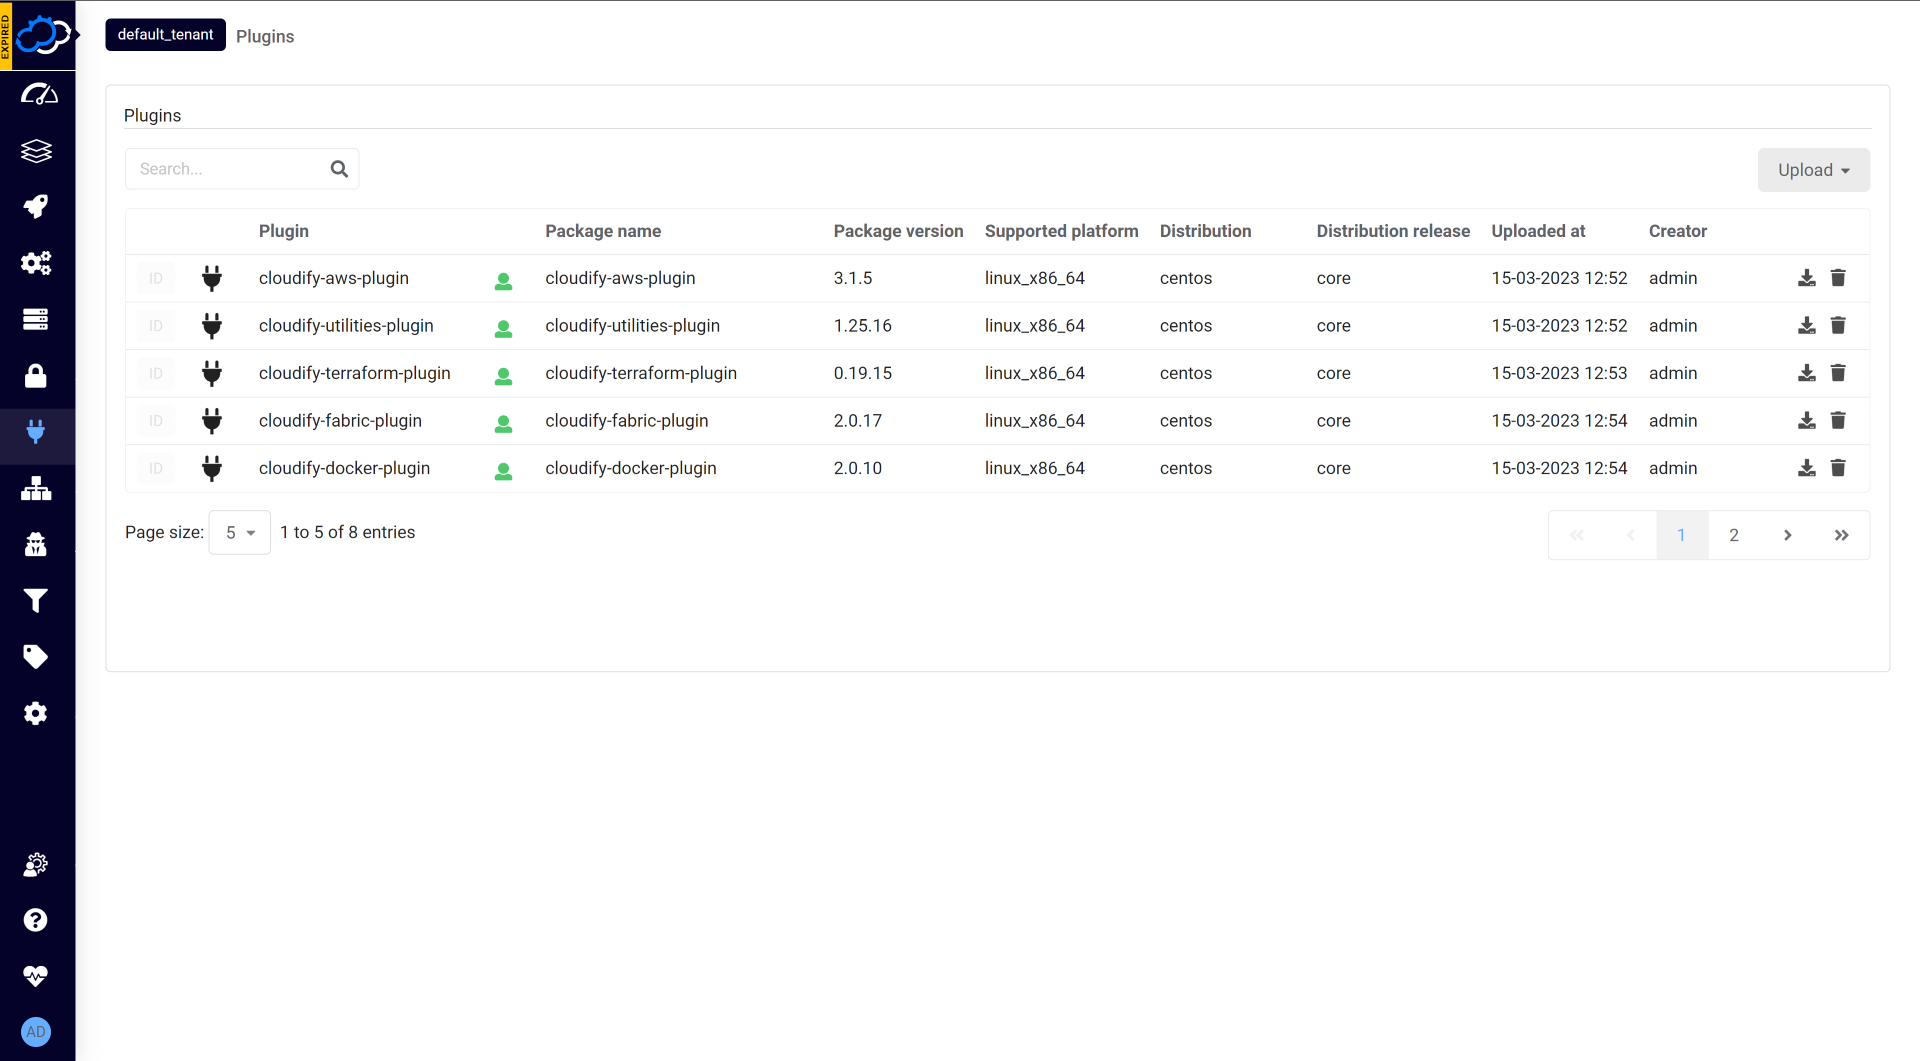Delete the cloudify-fabric-plugin
The image size is (1920, 1061).
[1838, 421]
